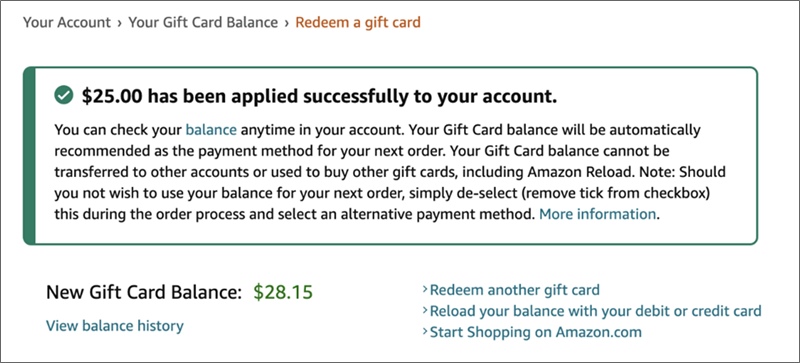Viewport: 800px width, 363px height.
Task: Click the green success checkmark icon
Action: 64,95
